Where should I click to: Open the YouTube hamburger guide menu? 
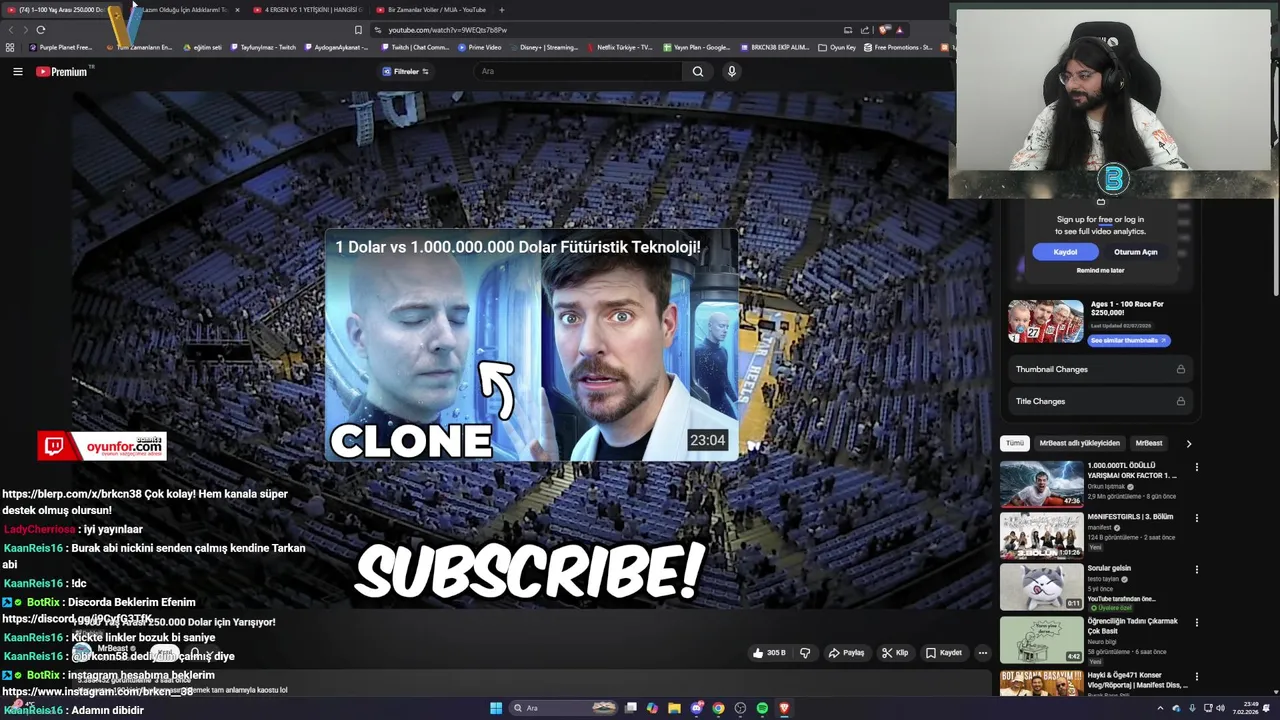pos(17,71)
